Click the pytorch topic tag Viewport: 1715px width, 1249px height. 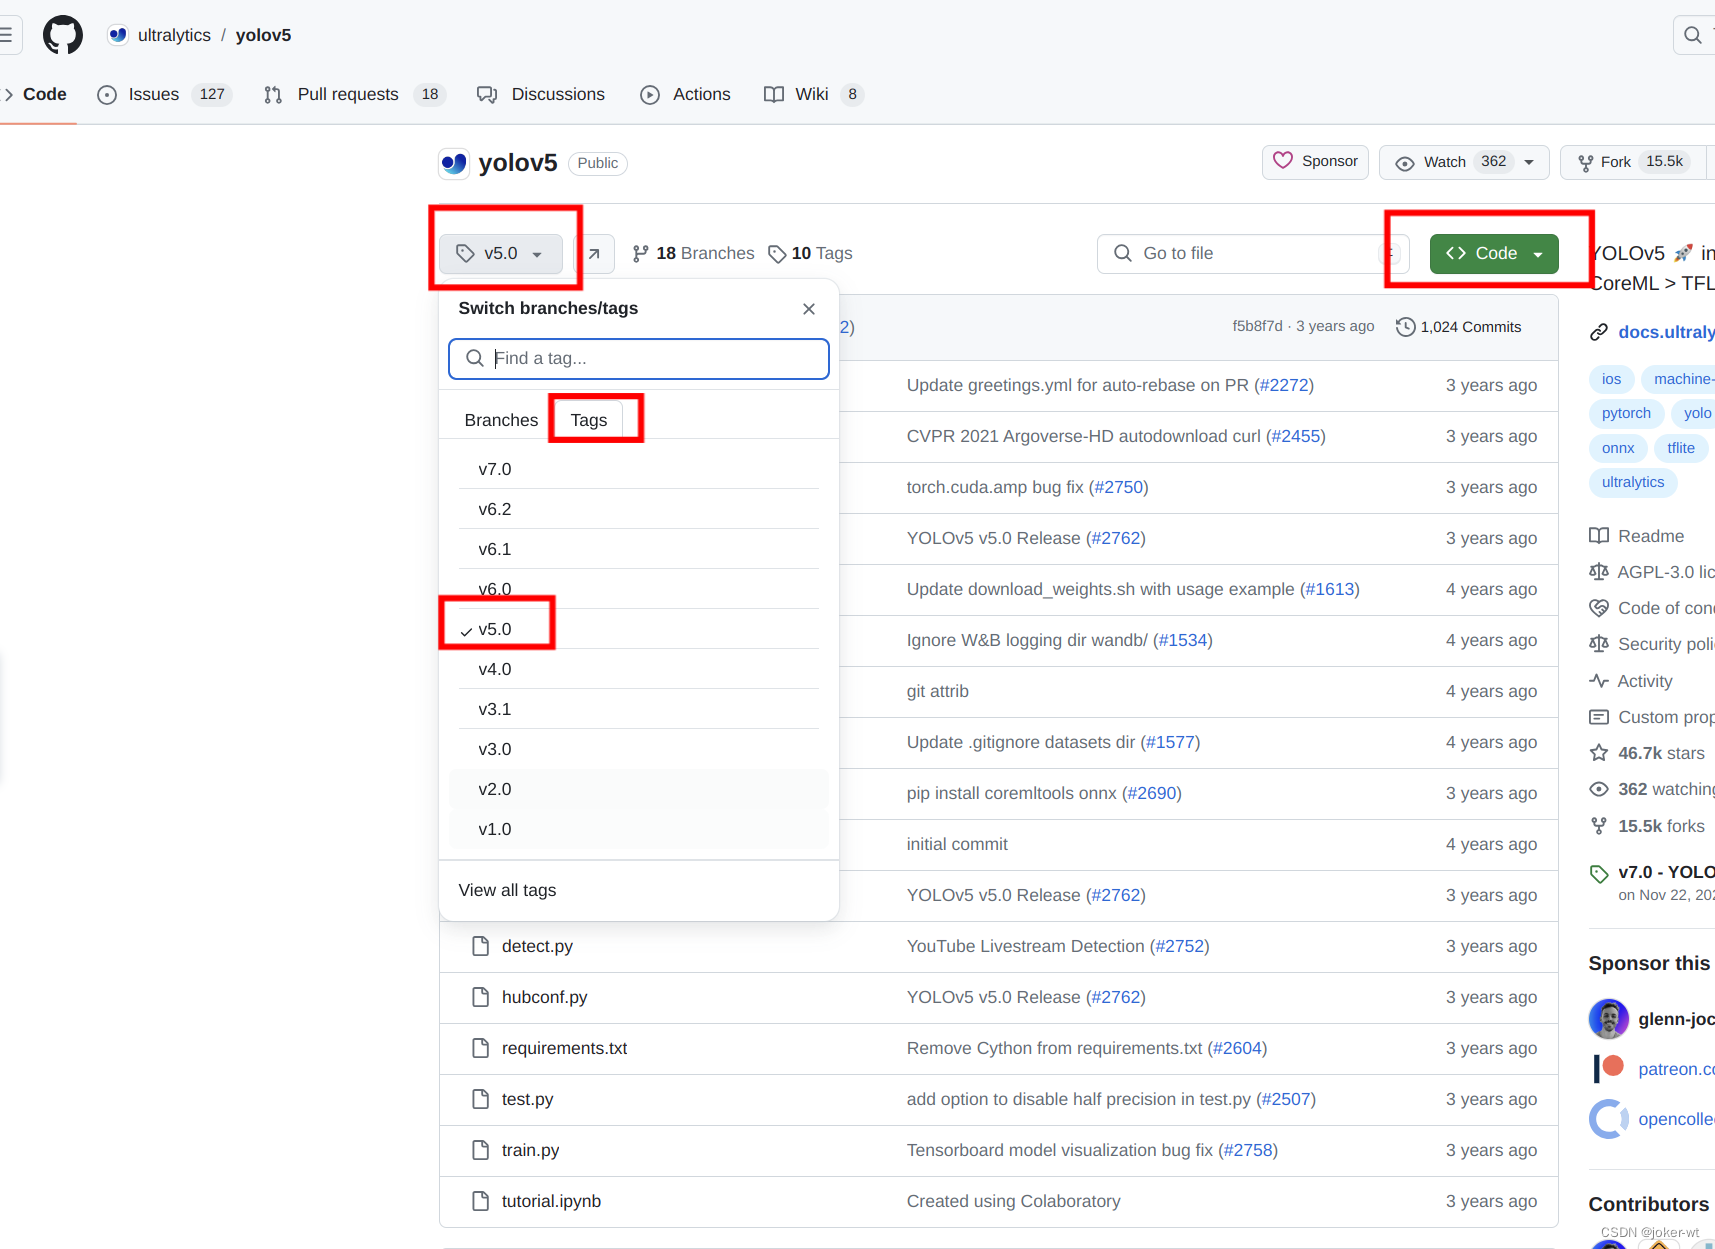pyautogui.click(x=1626, y=413)
